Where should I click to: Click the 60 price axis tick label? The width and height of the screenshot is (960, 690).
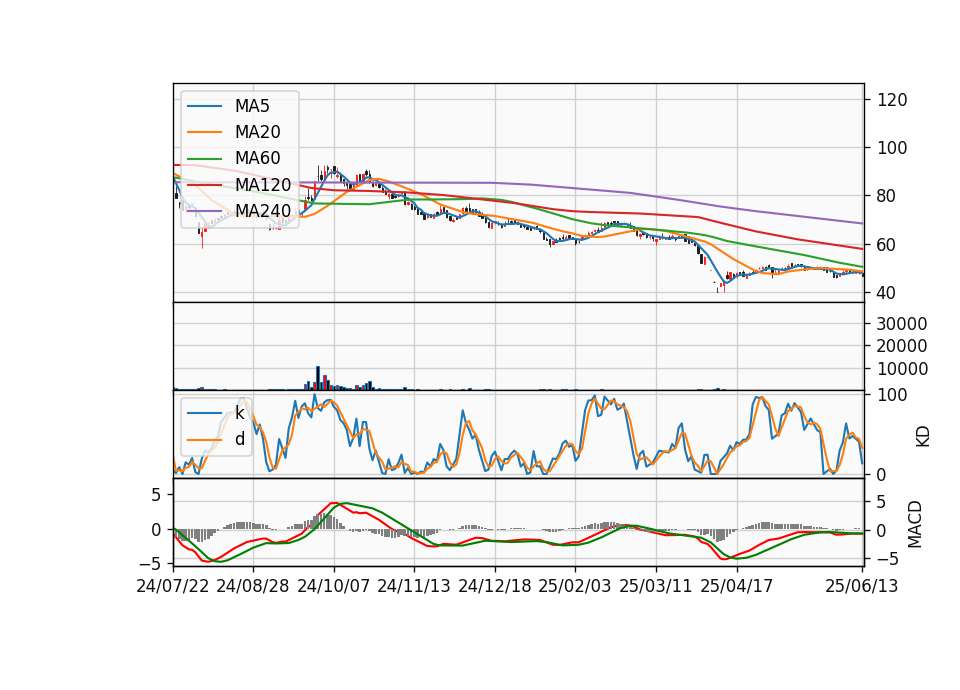tap(887, 245)
